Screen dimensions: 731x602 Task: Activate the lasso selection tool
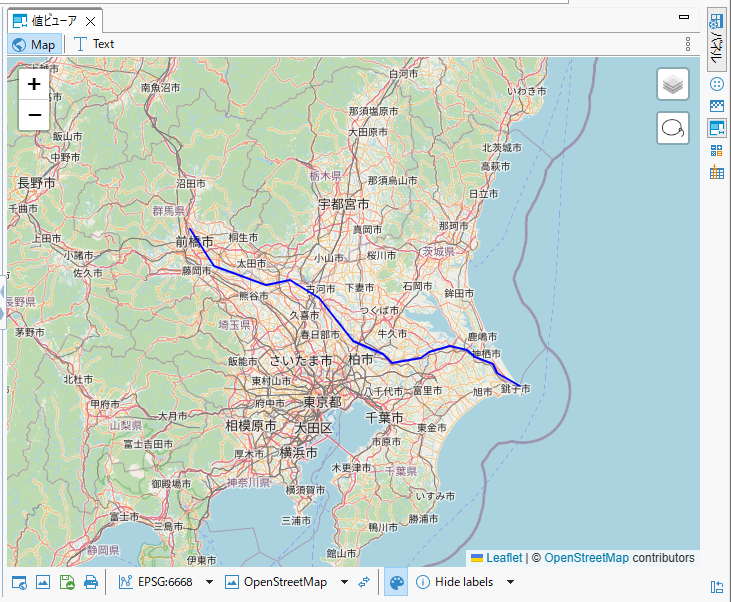tap(673, 129)
